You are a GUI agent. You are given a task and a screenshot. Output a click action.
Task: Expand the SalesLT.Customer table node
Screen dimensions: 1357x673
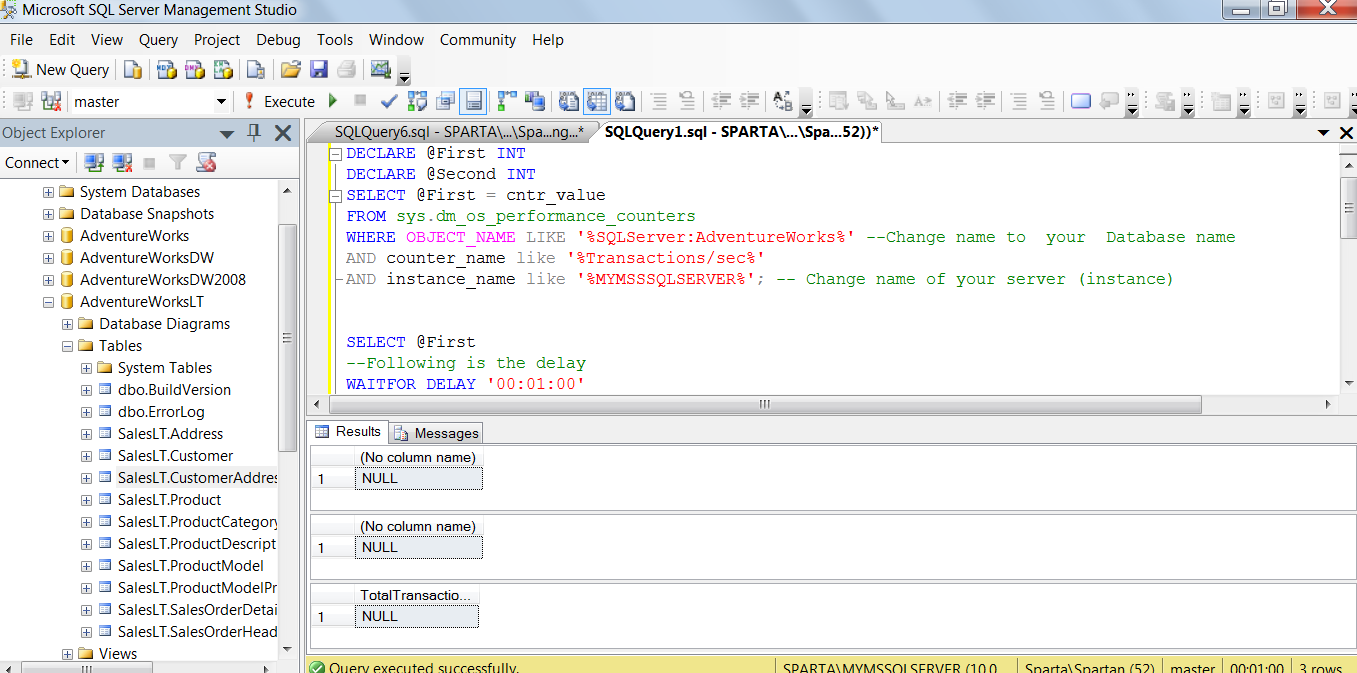point(87,456)
